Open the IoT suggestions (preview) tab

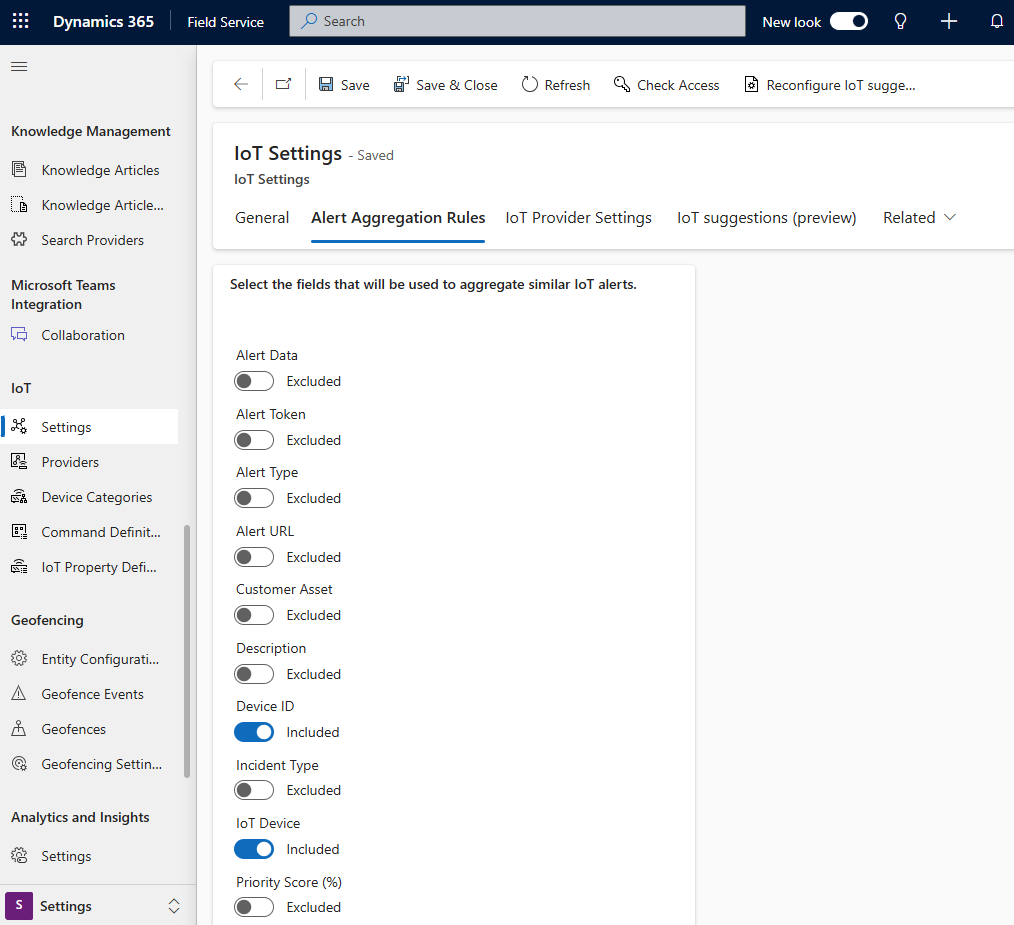pyautogui.click(x=766, y=218)
